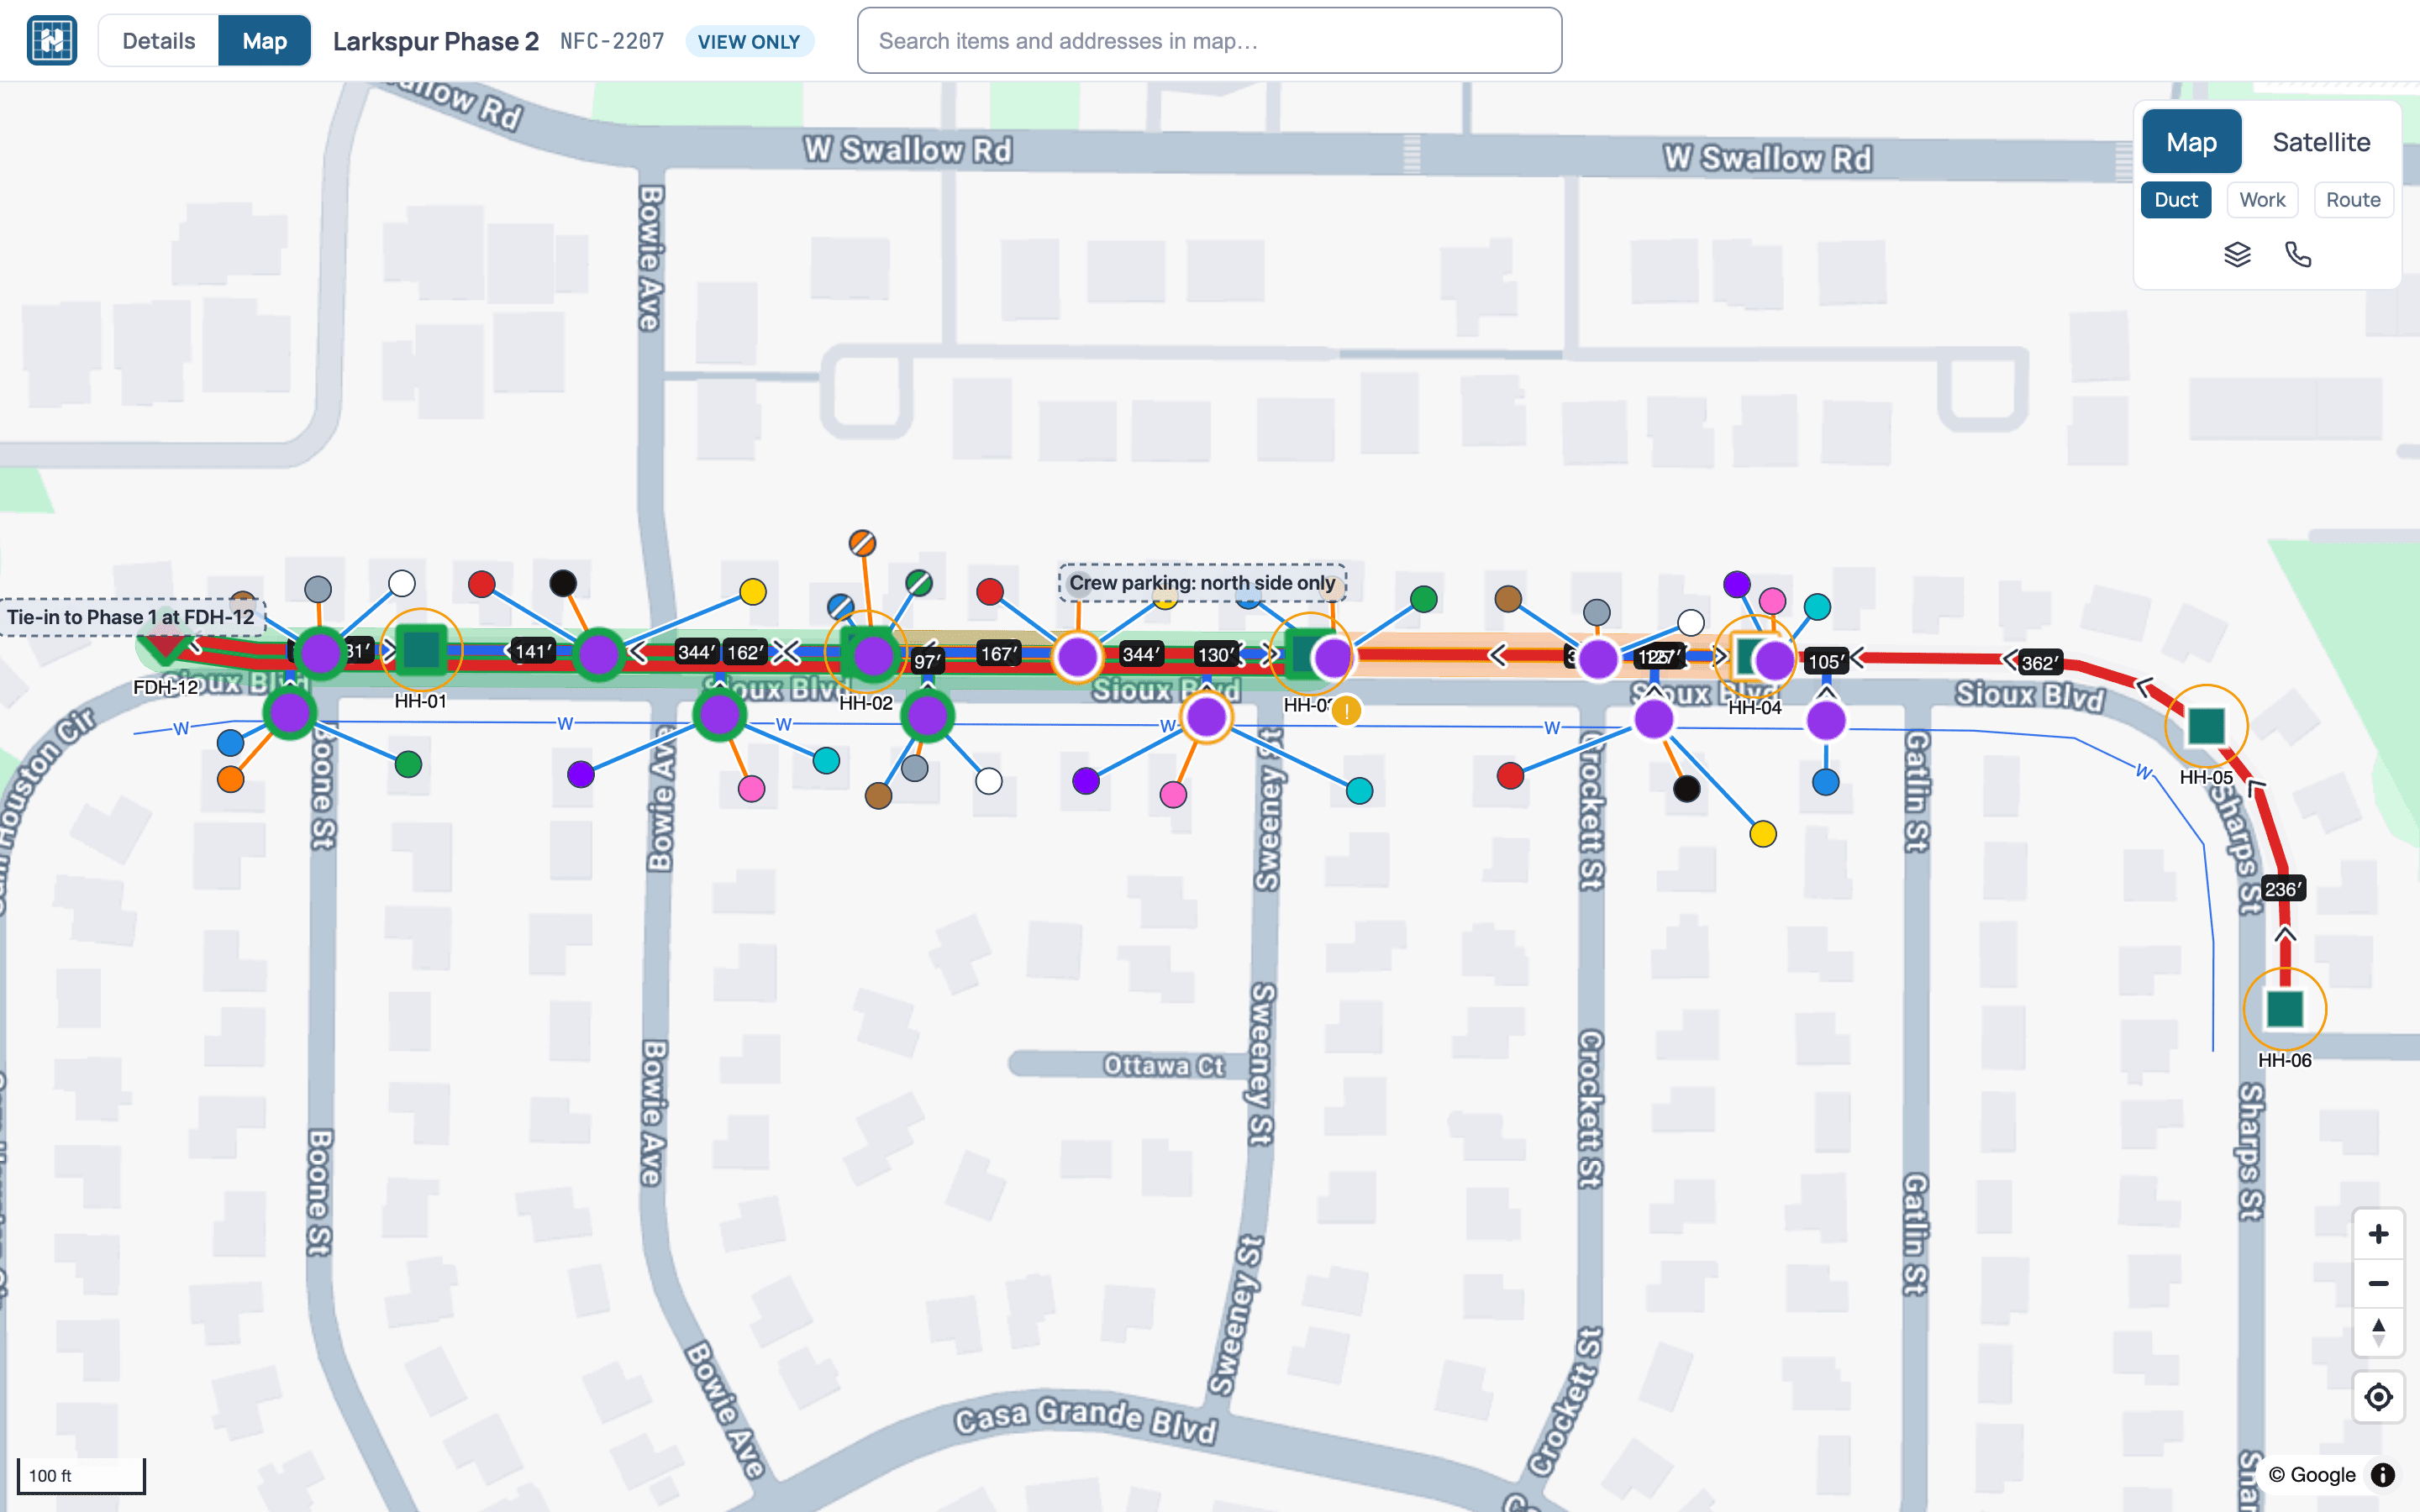Zoom in with the plus button
The height and width of the screenshot is (1512, 2420).
(2378, 1234)
